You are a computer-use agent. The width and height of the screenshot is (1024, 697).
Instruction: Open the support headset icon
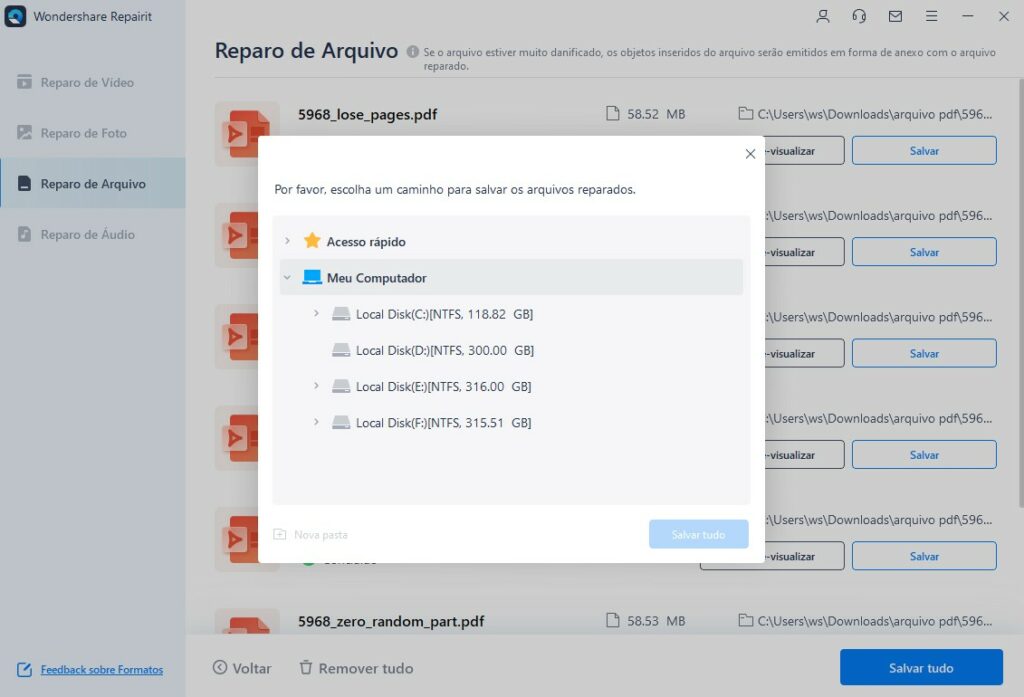(x=859, y=16)
